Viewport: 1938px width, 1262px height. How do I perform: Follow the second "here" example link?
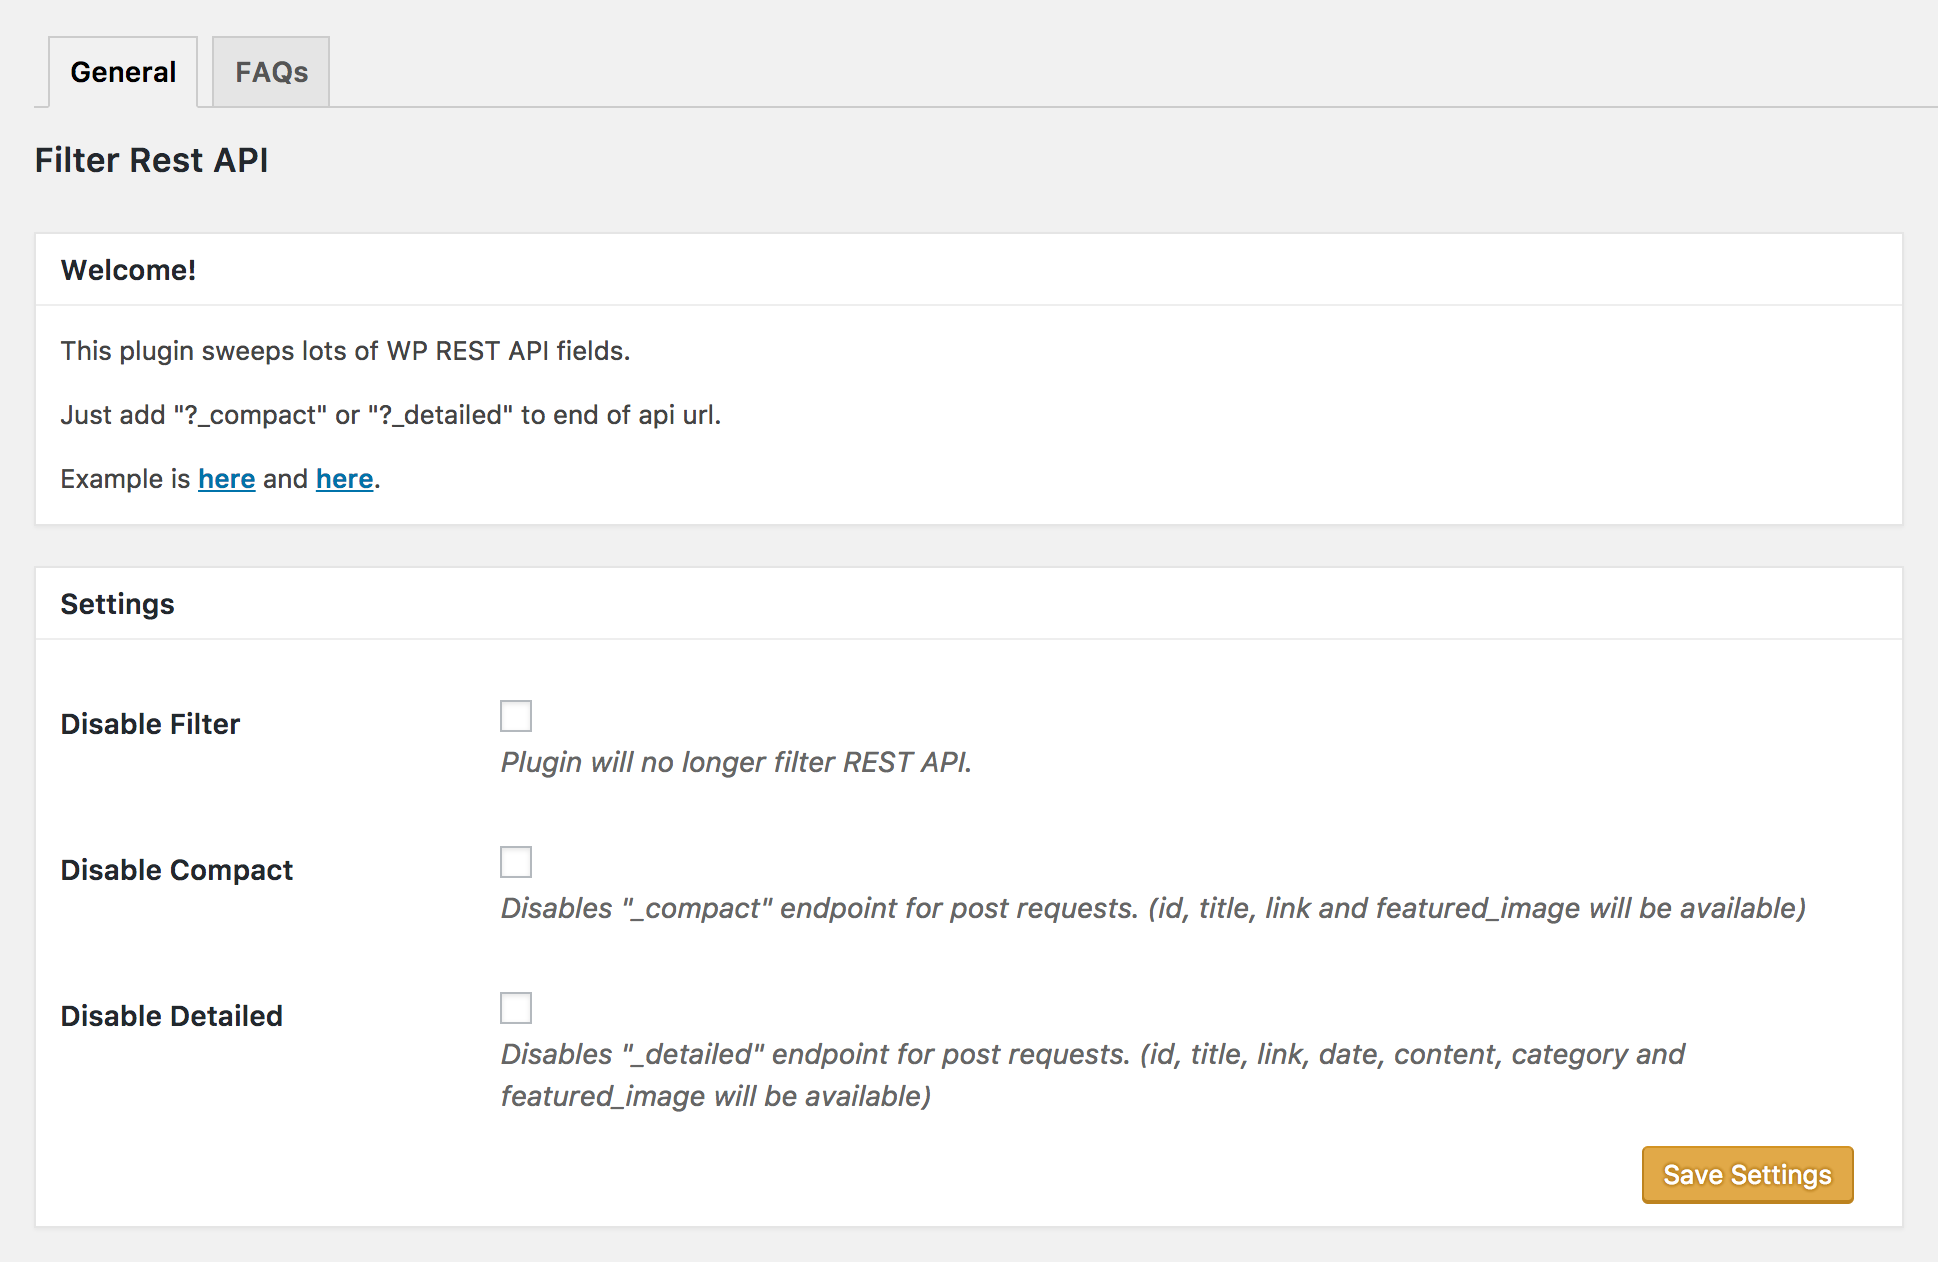coord(345,479)
